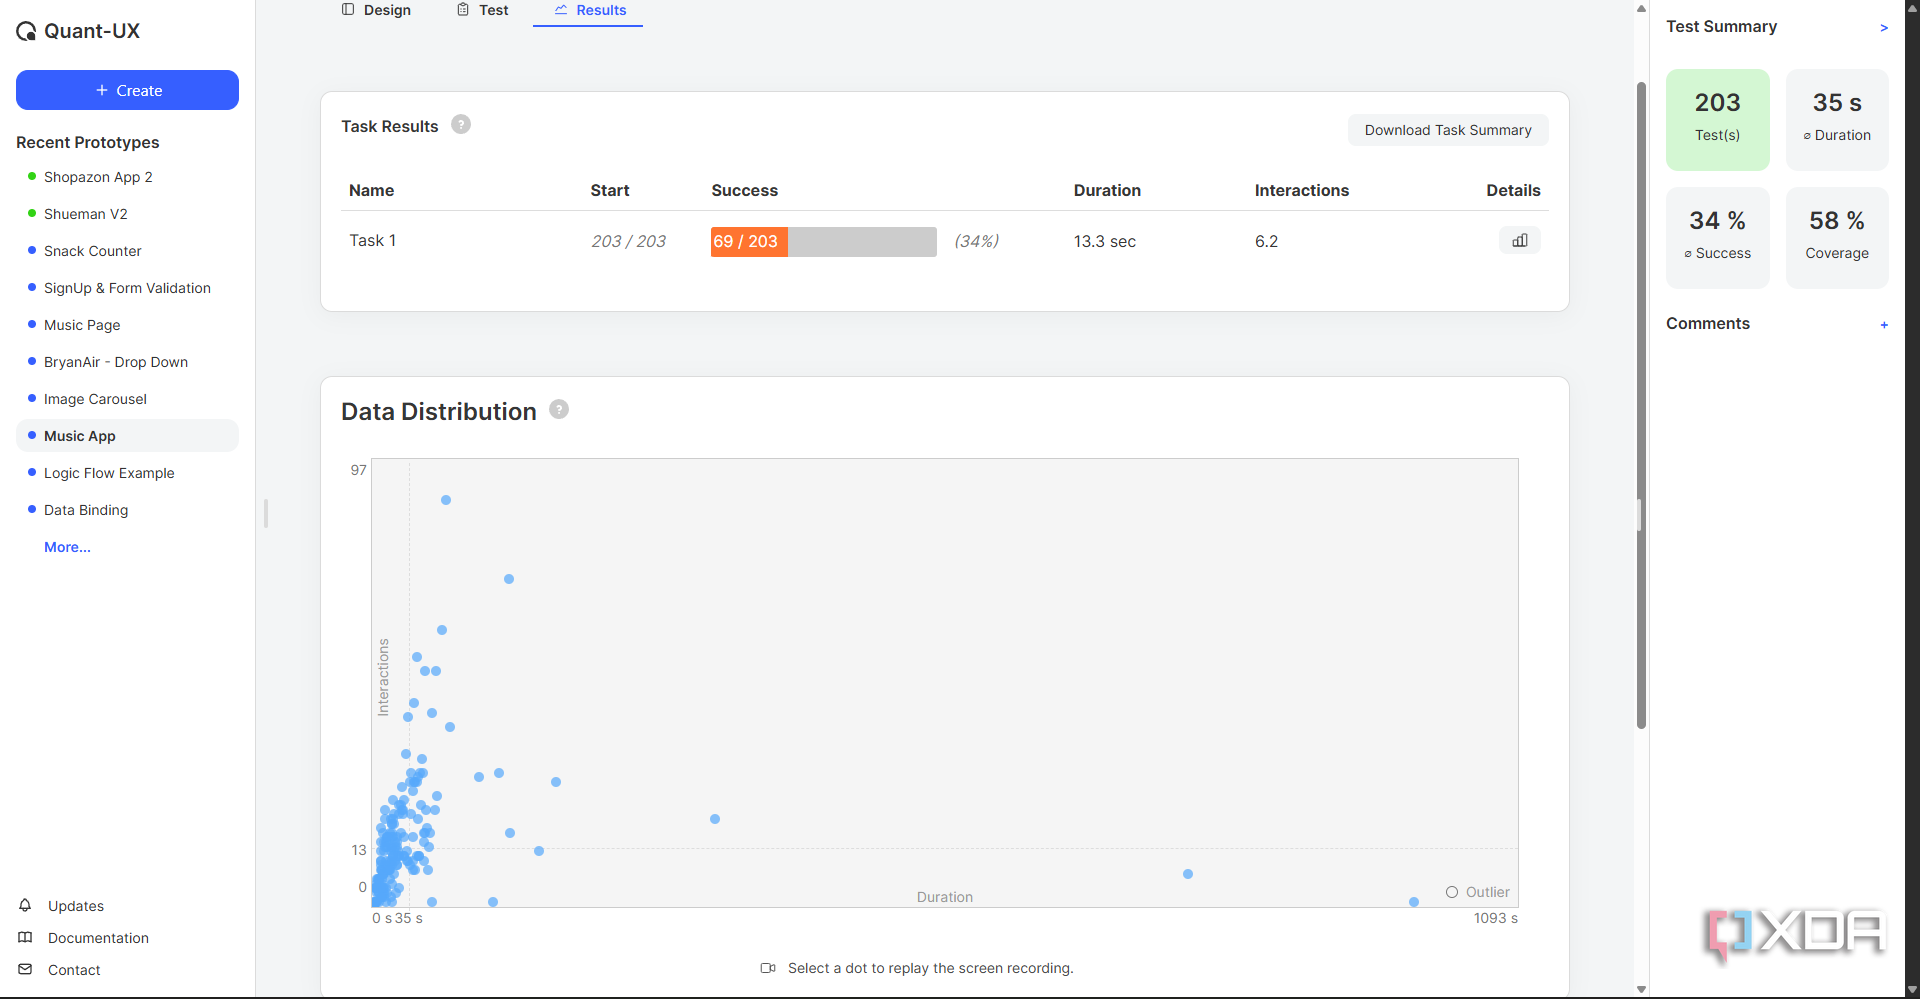This screenshot has height=999, width=1920.
Task: Open the Shopazon App 2 prototype
Action: click(x=98, y=177)
